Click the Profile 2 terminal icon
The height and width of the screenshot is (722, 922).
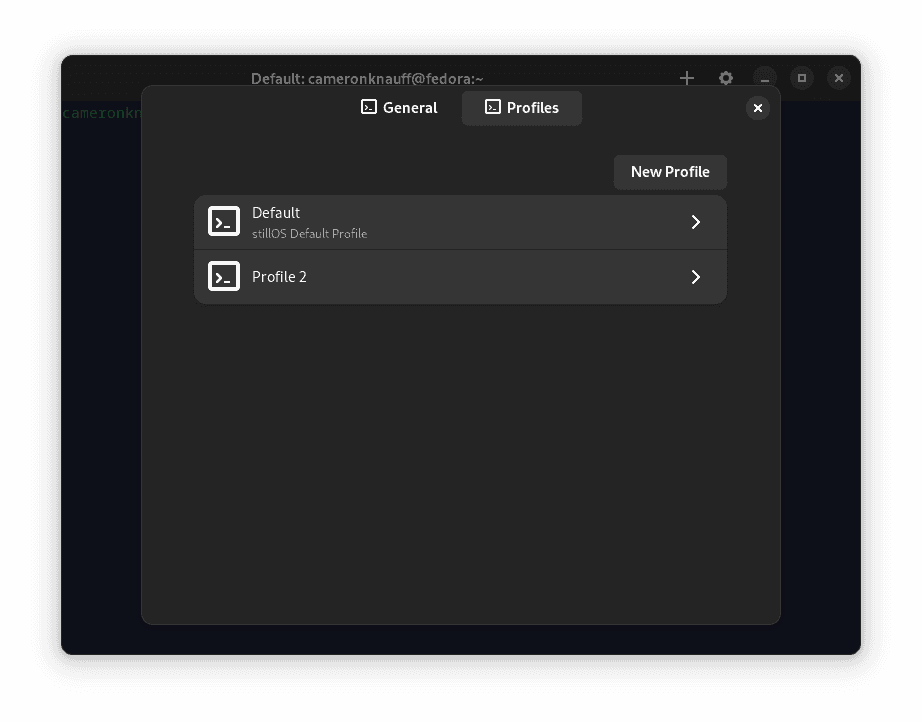[x=224, y=276]
